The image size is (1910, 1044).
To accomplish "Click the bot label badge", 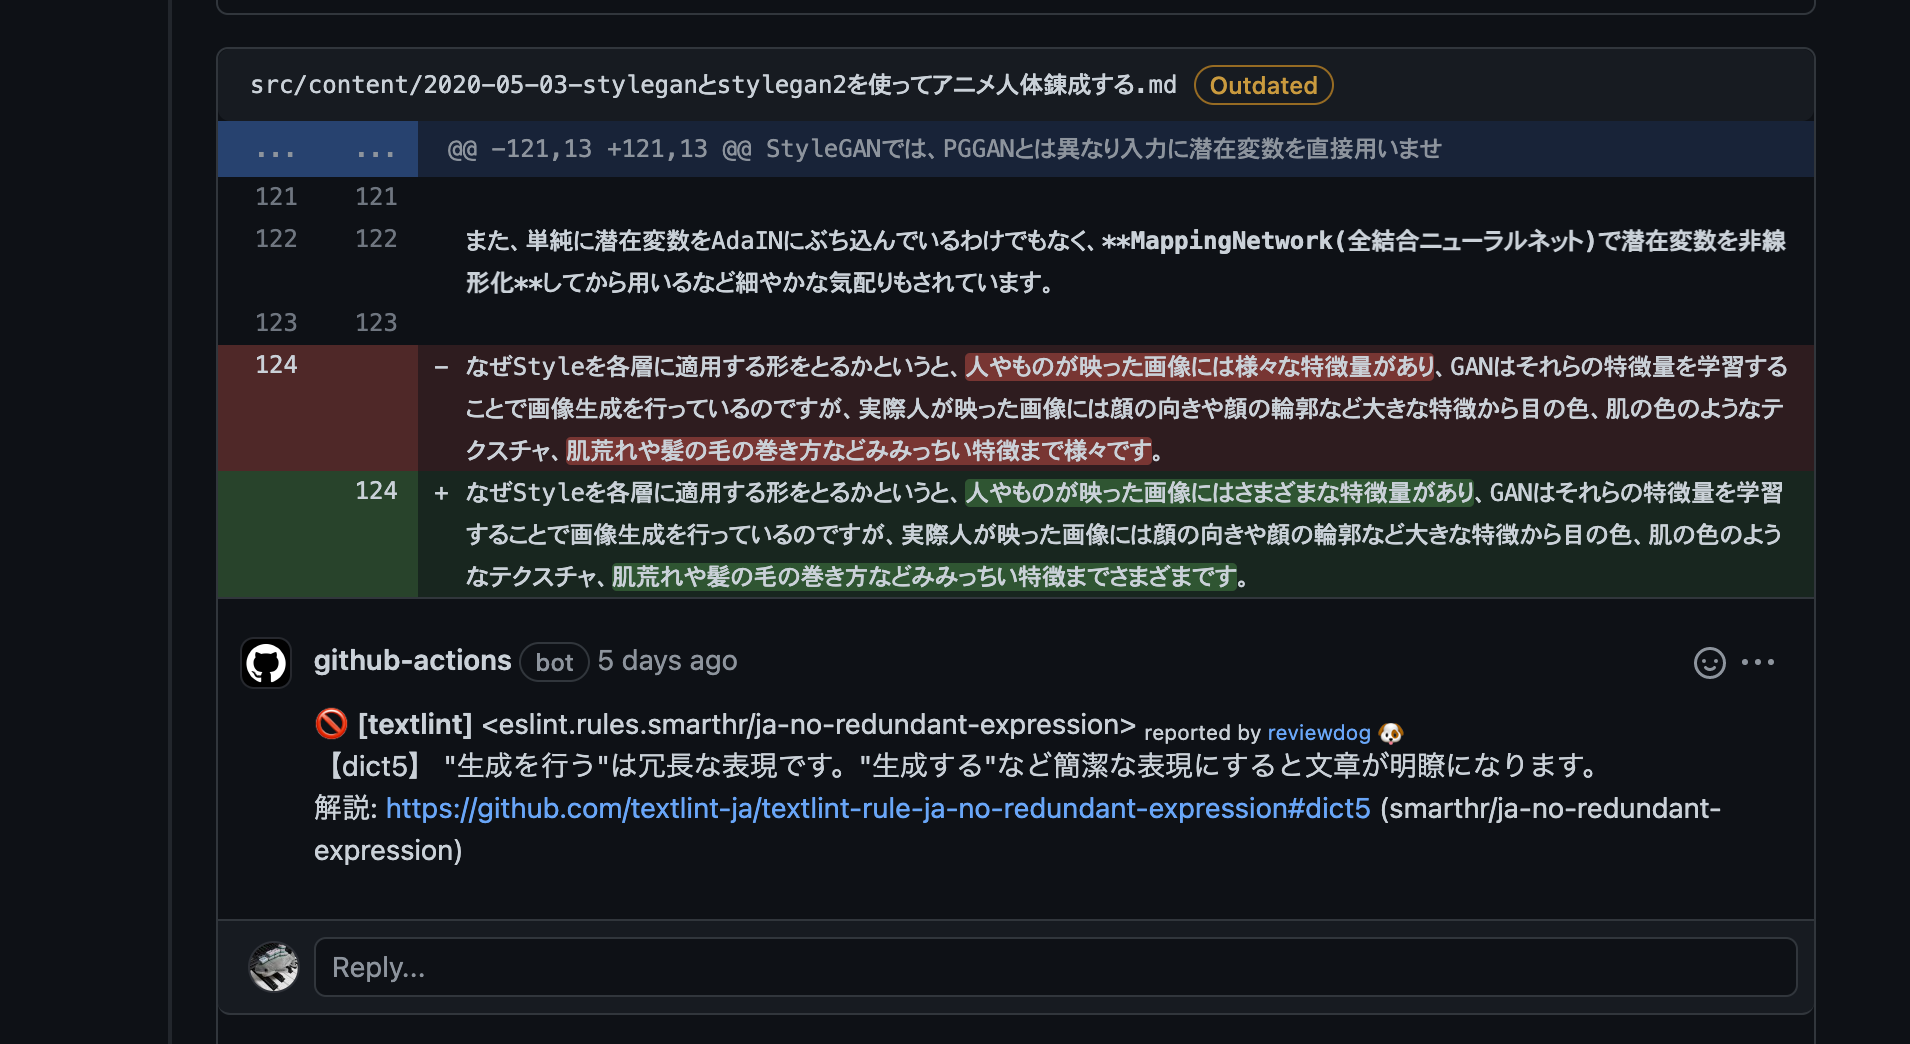I will point(554,662).
